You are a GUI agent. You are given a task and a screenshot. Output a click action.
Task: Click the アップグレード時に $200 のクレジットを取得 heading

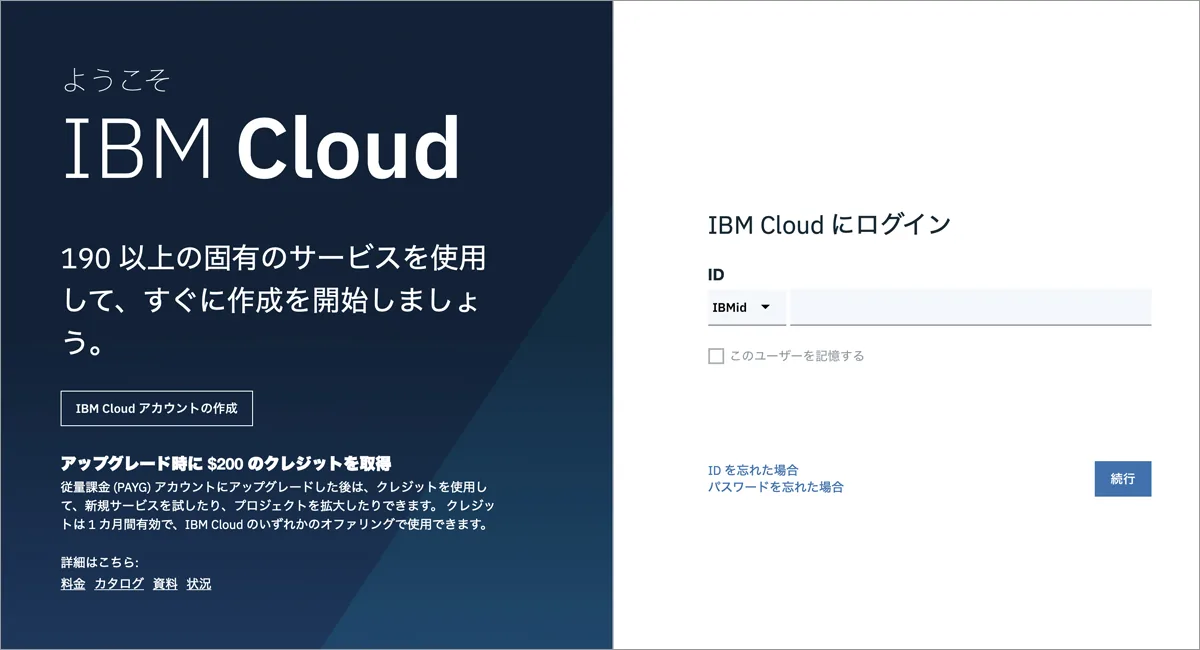[226, 464]
